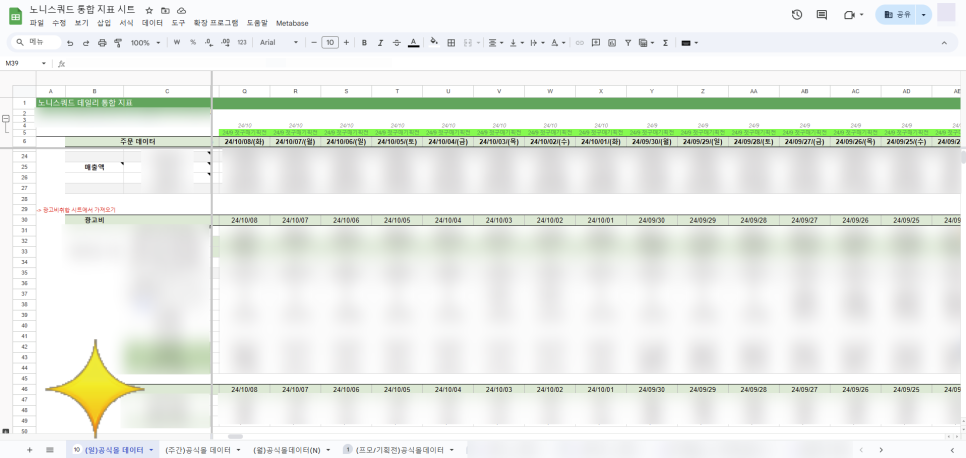Collapse row group with minus toggle
Viewport: 966px width, 458px height.
(6, 118)
